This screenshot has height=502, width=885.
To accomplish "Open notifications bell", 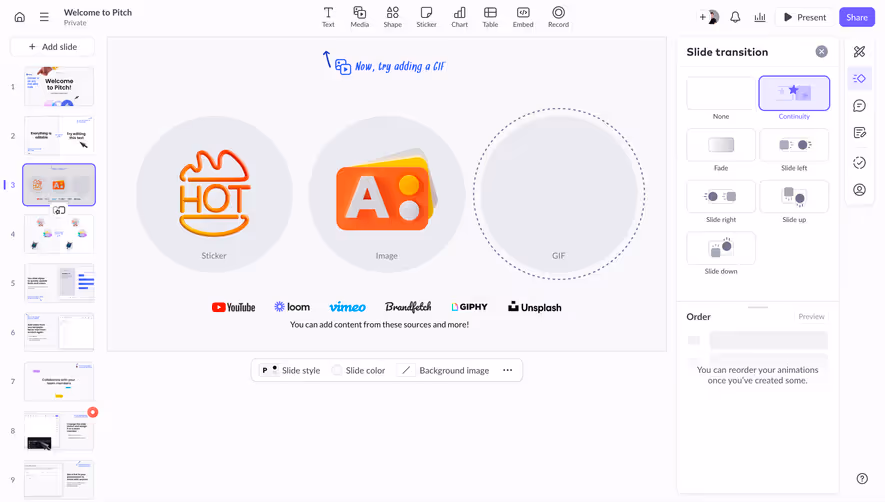I will (x=735, y=18).
